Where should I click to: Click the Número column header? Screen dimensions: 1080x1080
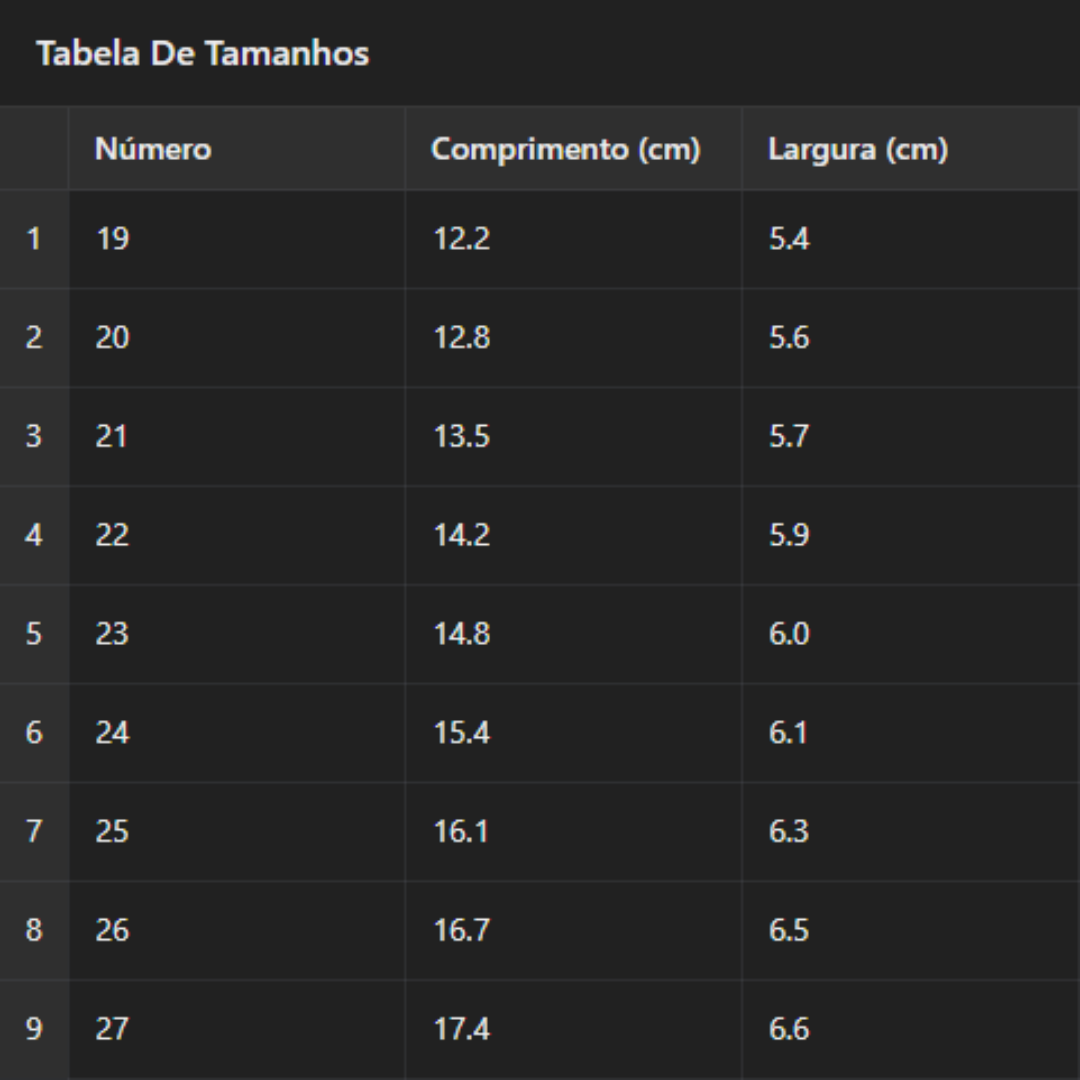[x=153, y=149]
